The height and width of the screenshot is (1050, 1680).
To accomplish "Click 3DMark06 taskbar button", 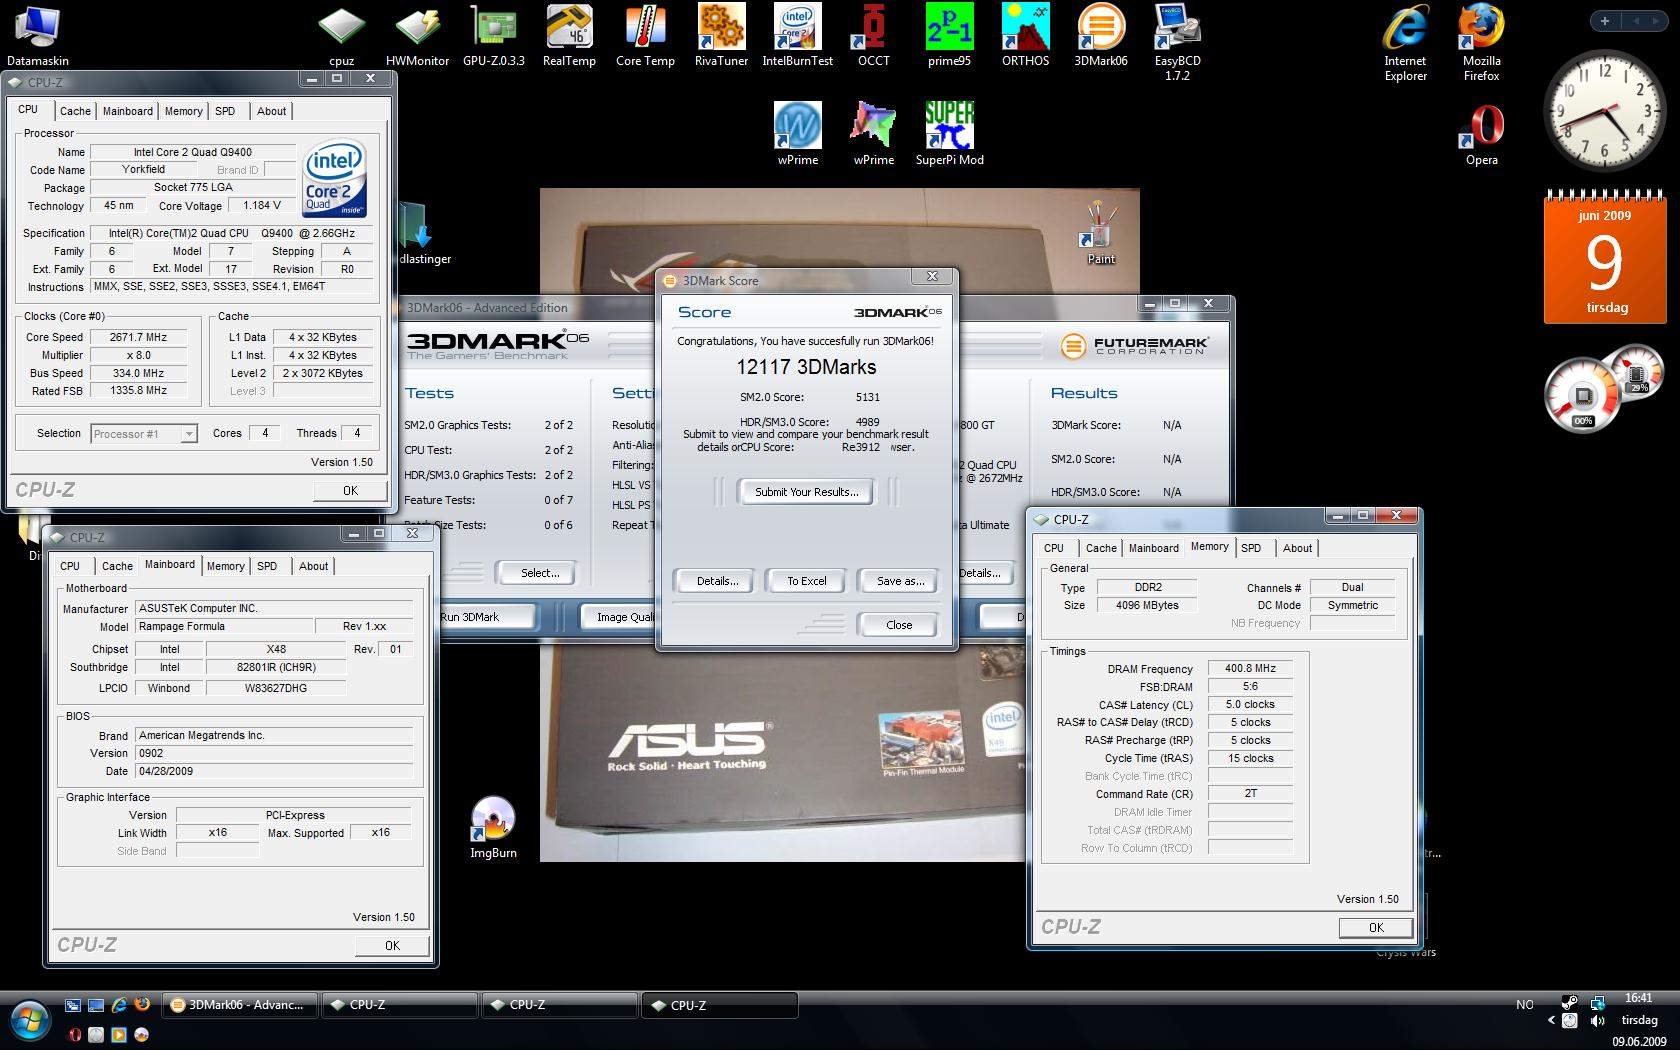I will click(x=239, y=1005).
